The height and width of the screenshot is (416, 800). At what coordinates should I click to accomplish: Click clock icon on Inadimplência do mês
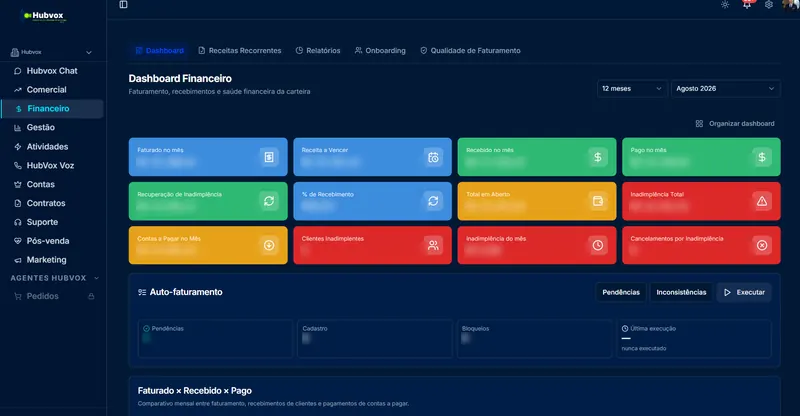597,246
